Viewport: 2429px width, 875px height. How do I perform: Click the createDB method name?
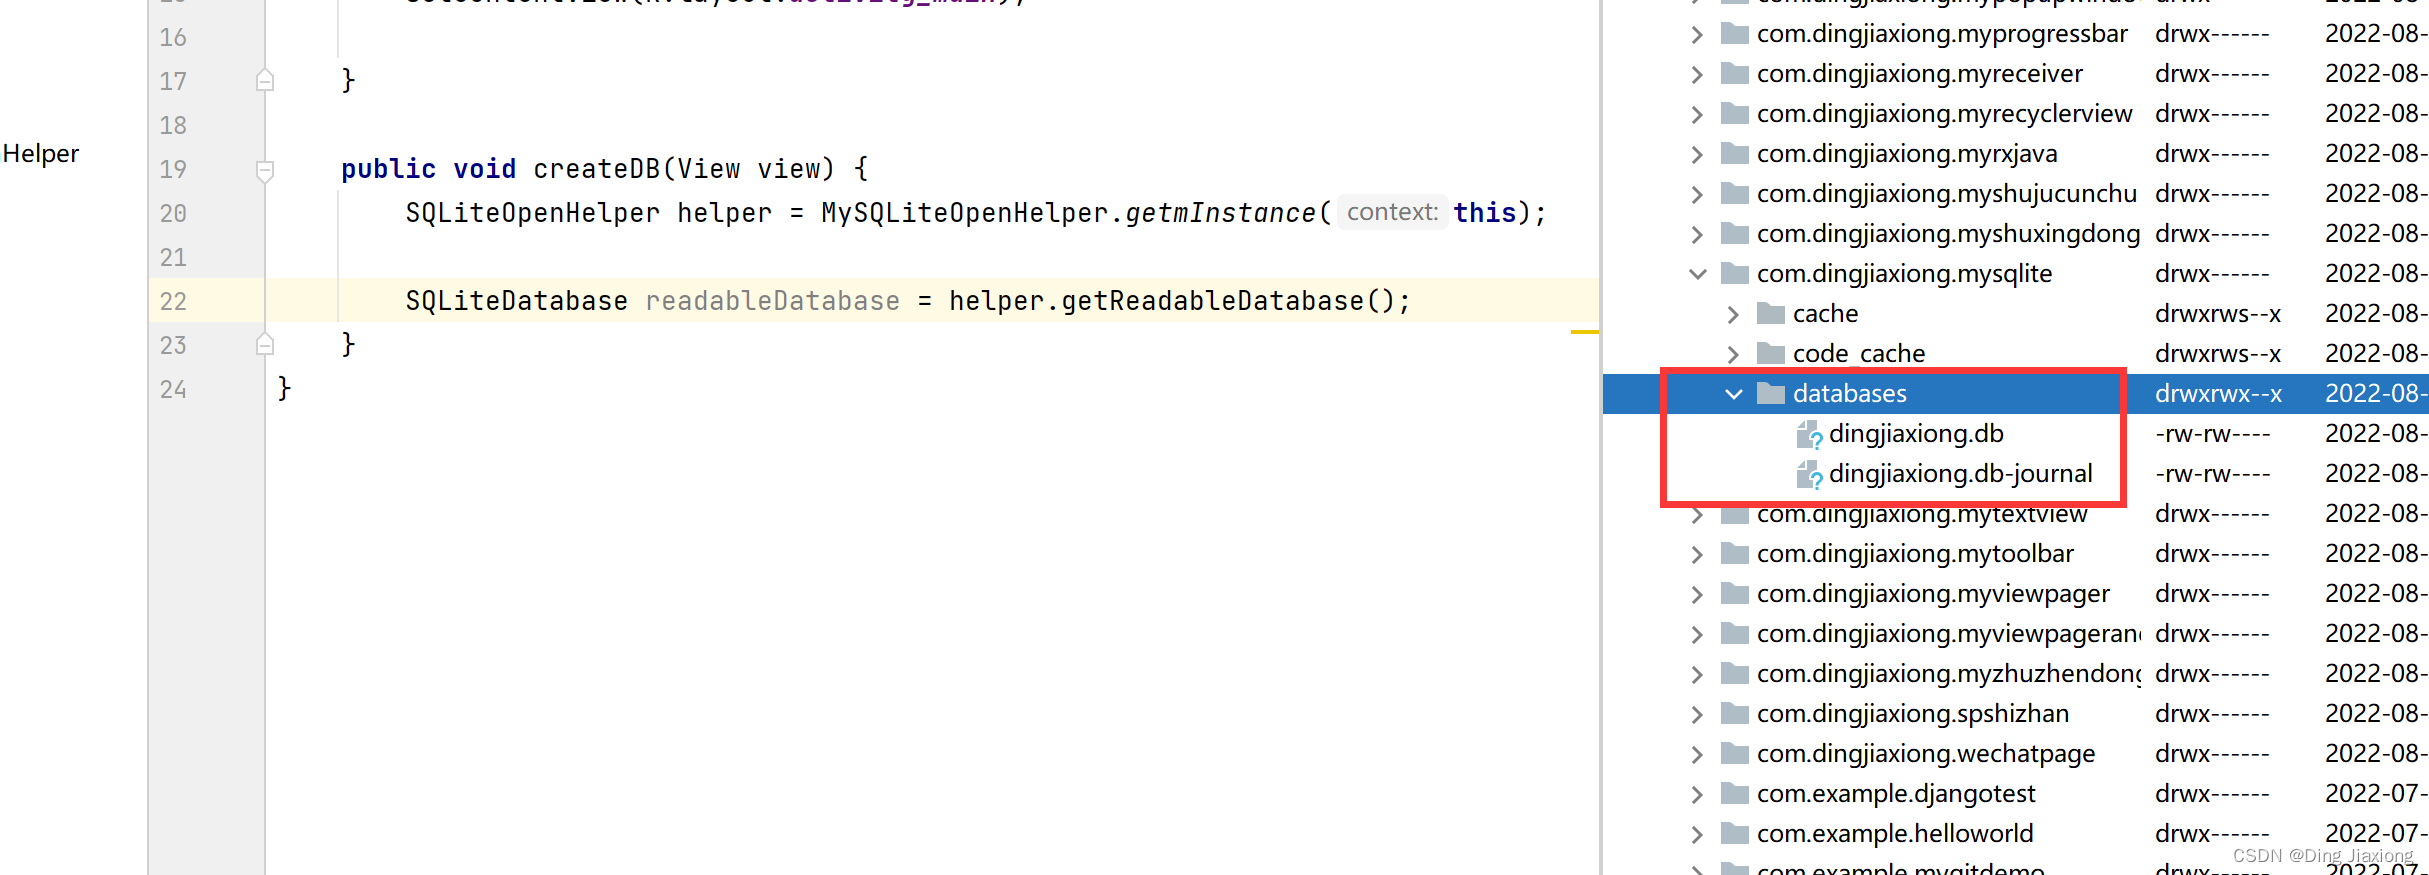[x=597, y=169]
